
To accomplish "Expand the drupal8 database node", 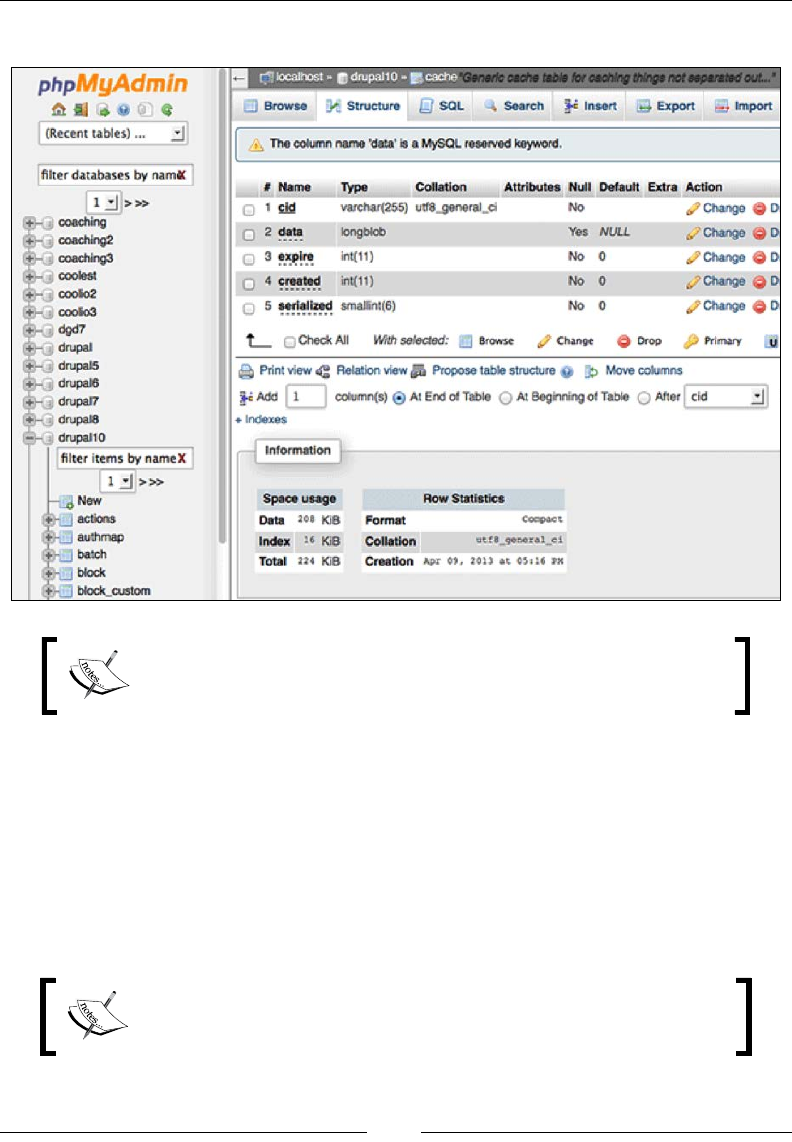I will 29,420.
